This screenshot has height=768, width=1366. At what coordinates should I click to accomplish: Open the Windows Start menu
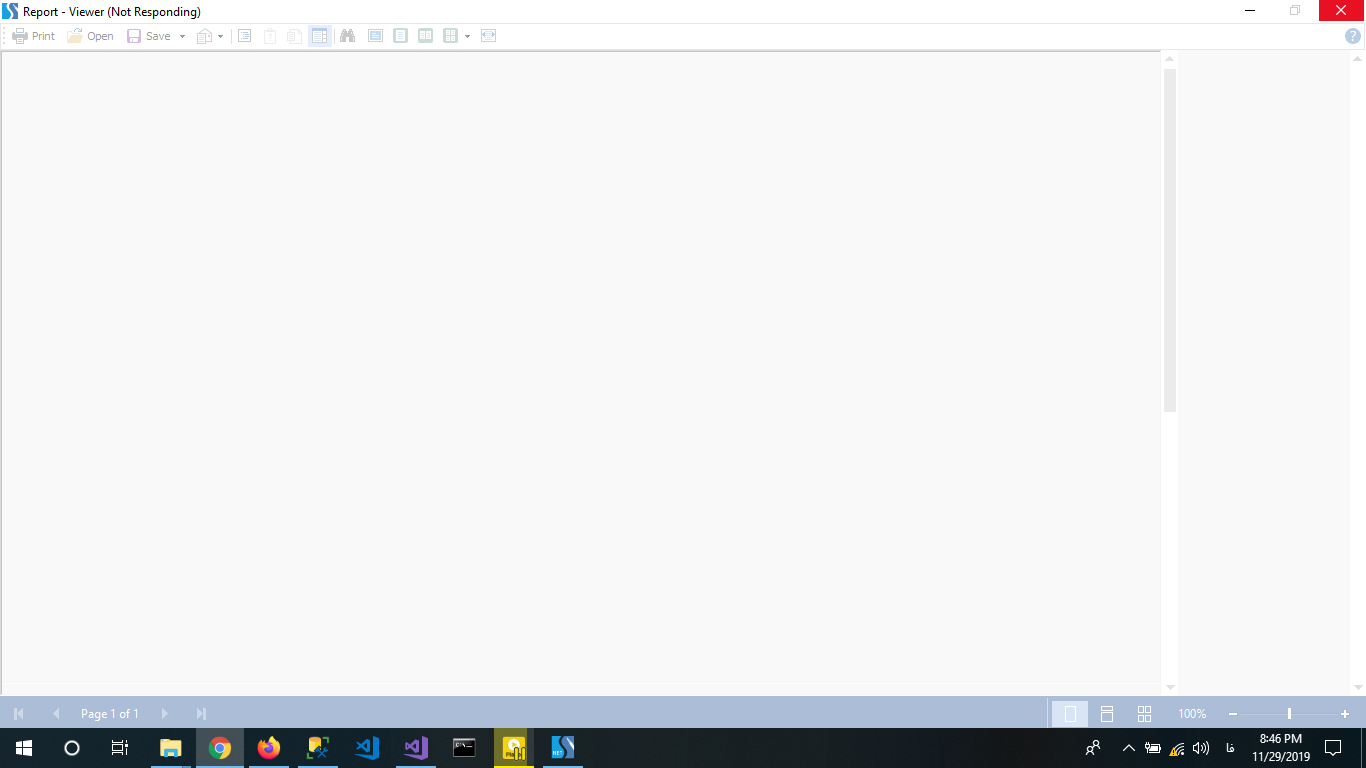(24, 748)
